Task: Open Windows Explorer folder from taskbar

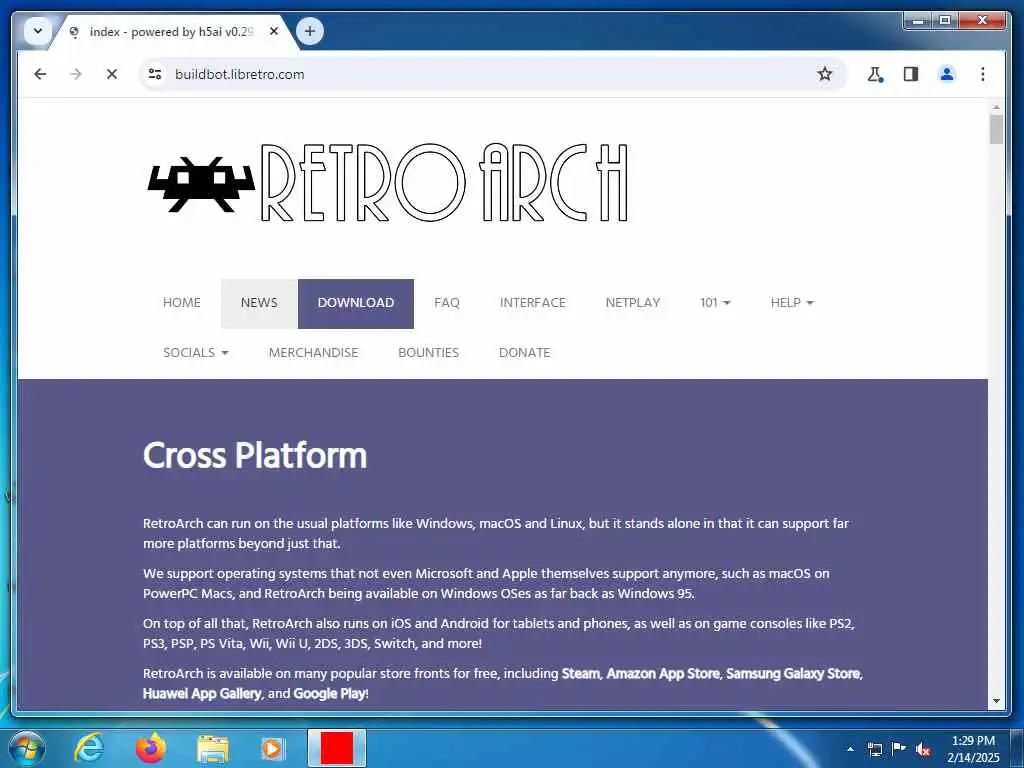Action: pos(213,750)
